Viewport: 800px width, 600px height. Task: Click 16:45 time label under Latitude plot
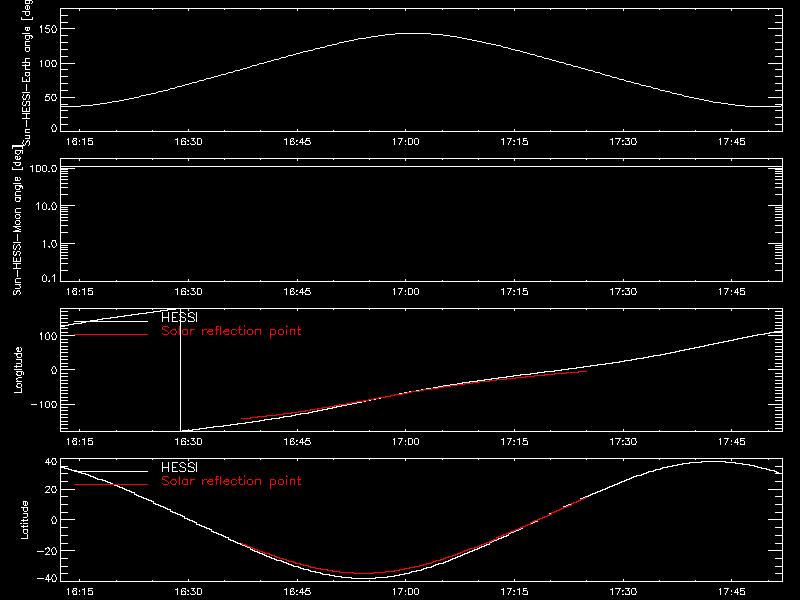[x=297, y=592]
